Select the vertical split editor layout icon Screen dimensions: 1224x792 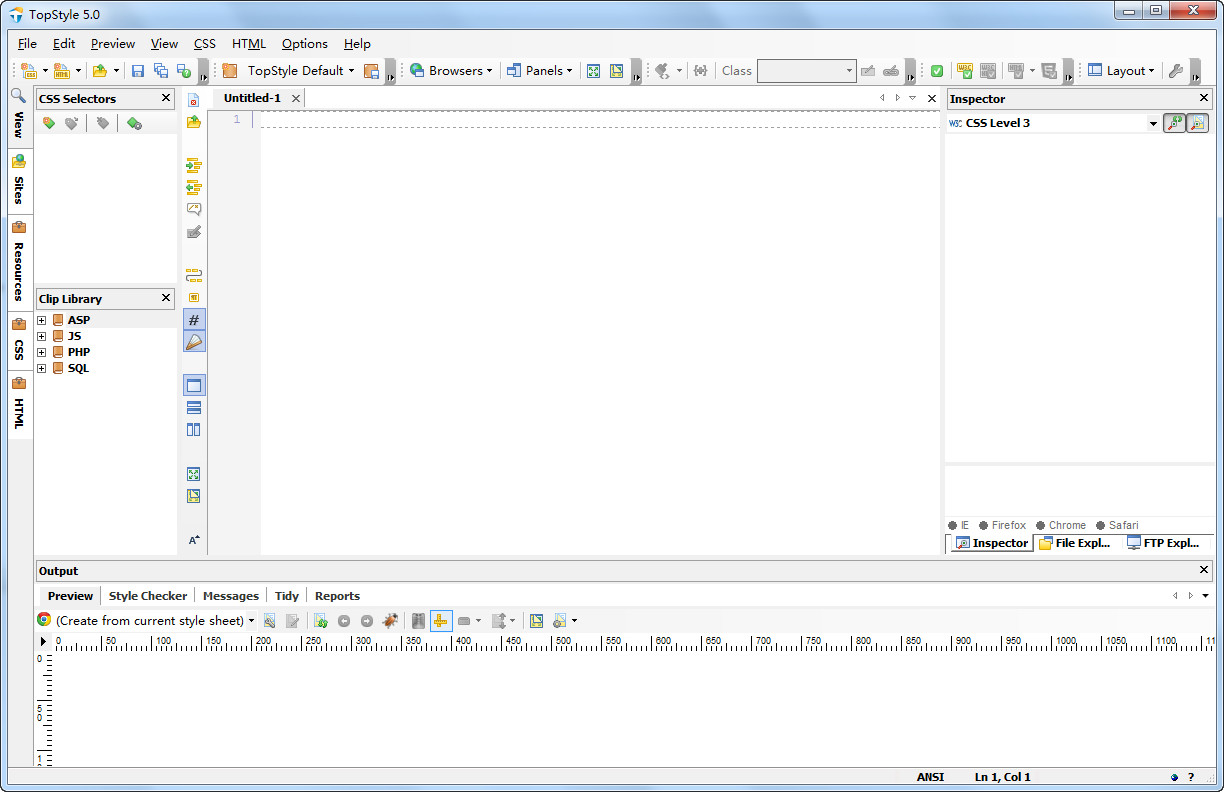(194, 429)
